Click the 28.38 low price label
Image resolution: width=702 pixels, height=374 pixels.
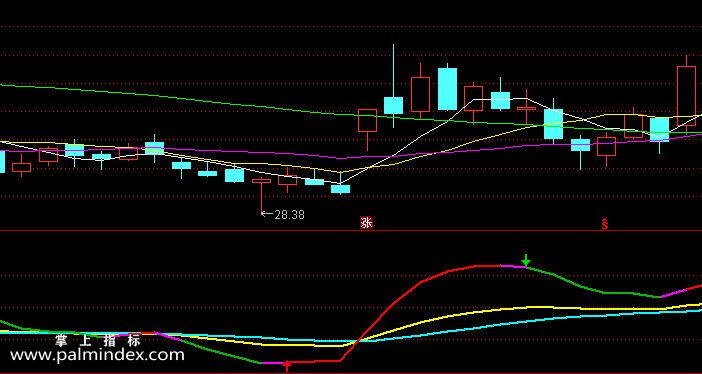pos(283,215)
